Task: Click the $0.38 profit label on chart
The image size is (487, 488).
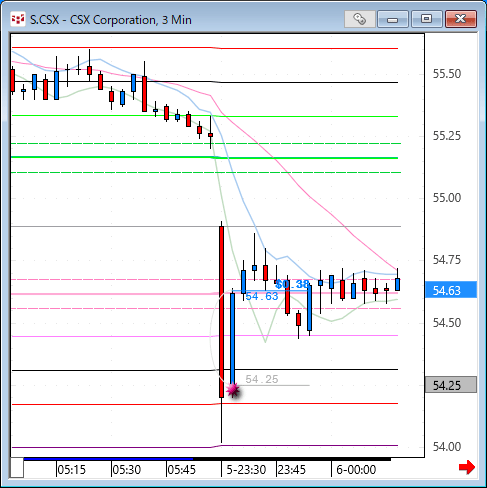Action: tap(292, 284)
